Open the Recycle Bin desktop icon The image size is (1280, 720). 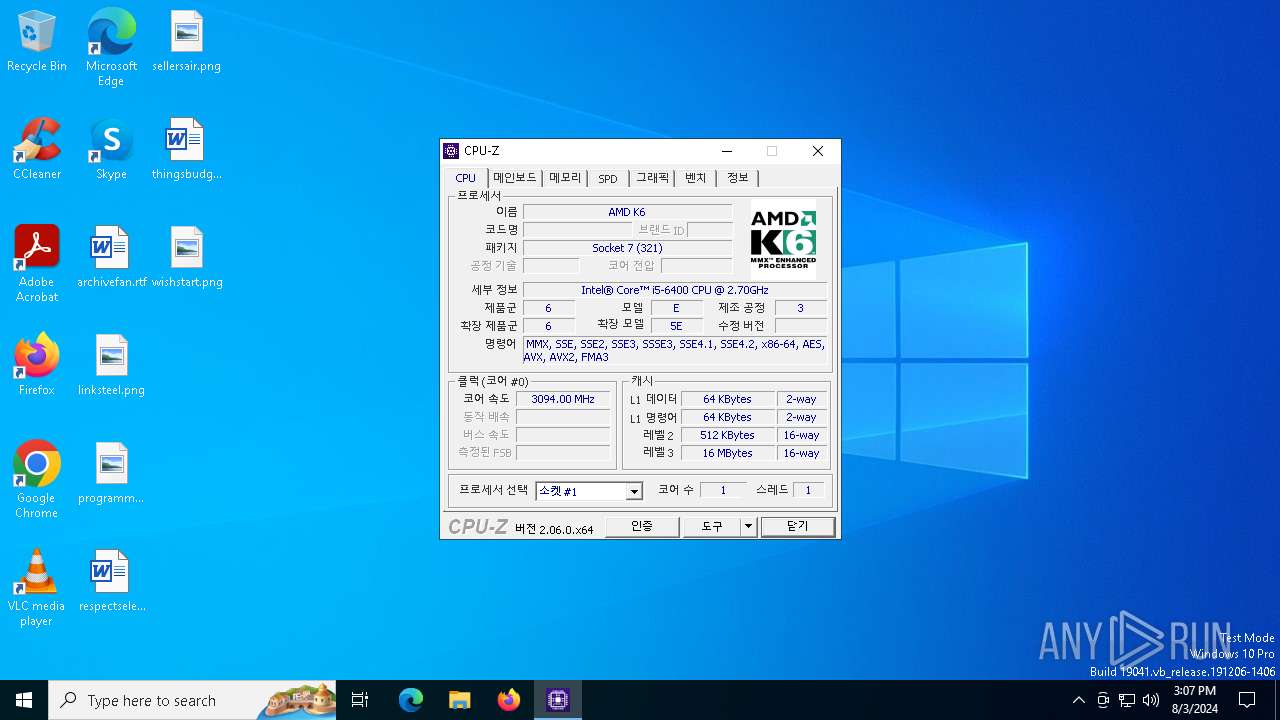pos(36,42)
